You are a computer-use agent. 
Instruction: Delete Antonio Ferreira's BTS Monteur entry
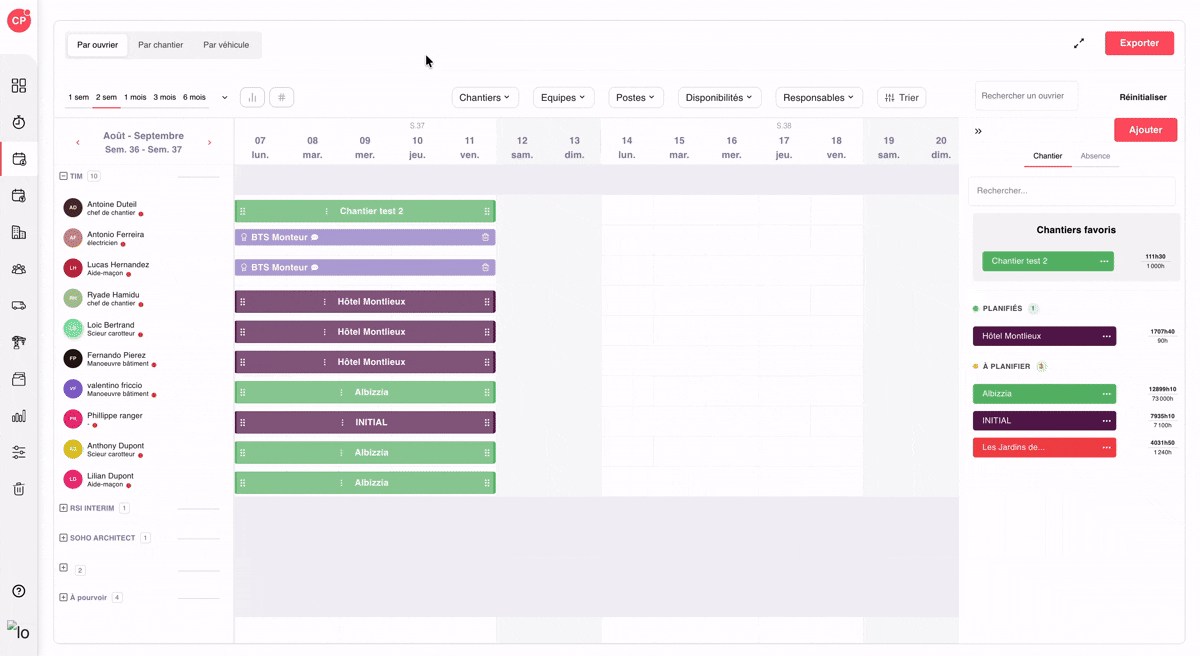pyautogui.click(x=486, y=237)
